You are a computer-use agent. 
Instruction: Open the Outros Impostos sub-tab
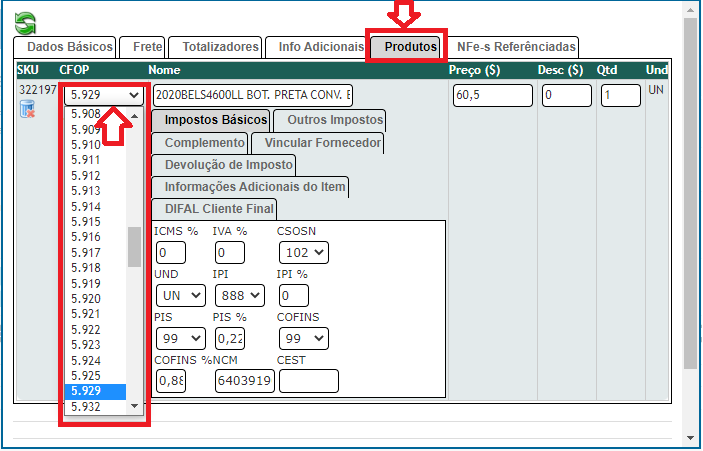tap(327, 120)
